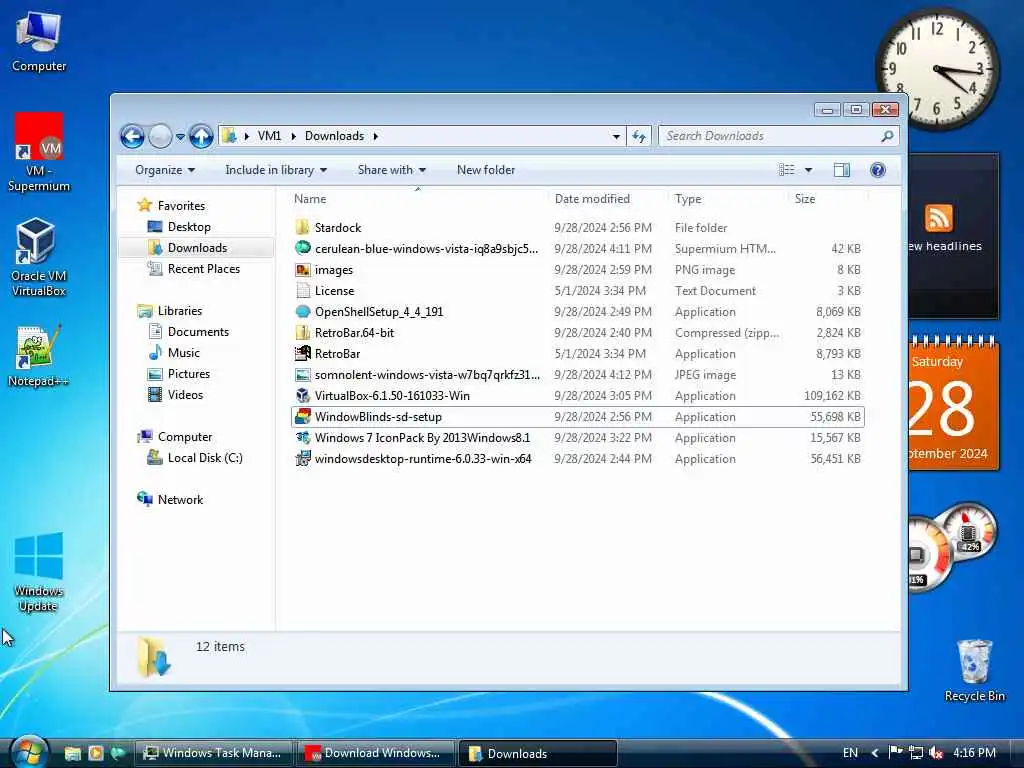Open the Include in library menu

(x=276, y=170)
